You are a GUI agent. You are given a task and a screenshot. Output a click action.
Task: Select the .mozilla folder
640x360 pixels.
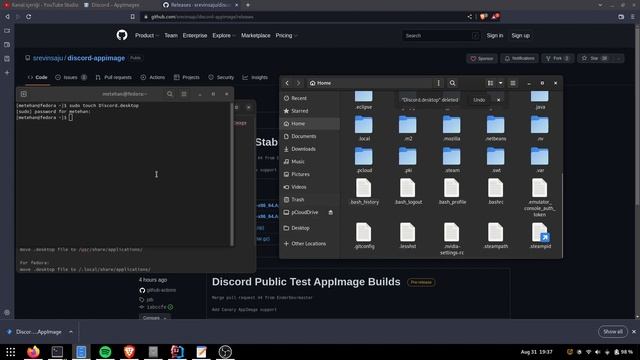coord(451,128)
